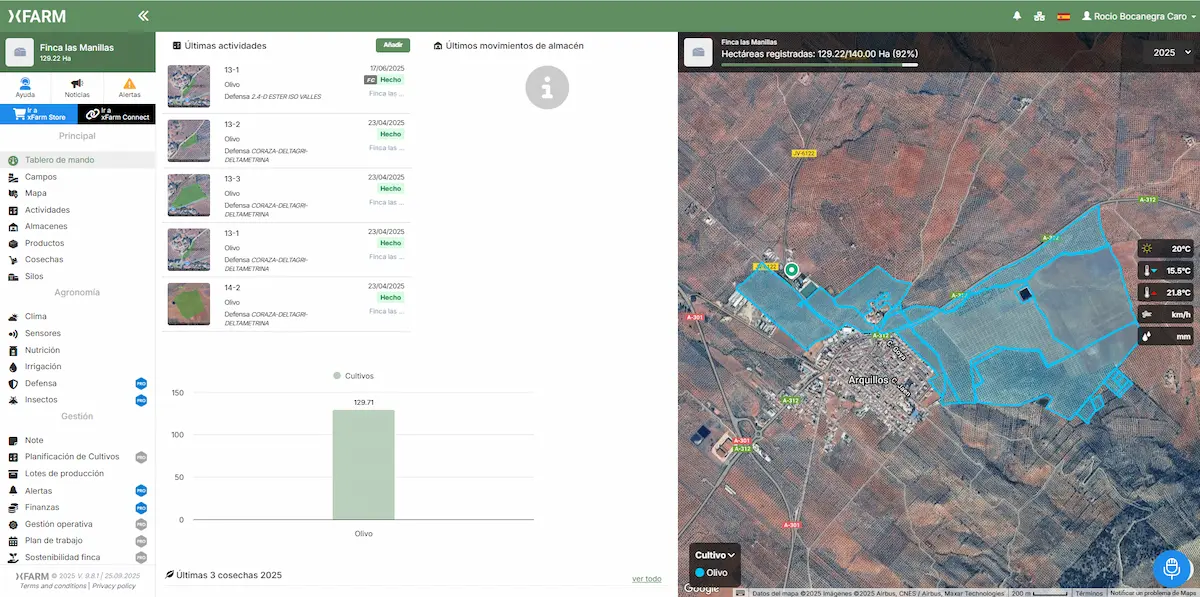Open the 2025 year dropdown on map

pyautogui.click(x=1169, y=52)
